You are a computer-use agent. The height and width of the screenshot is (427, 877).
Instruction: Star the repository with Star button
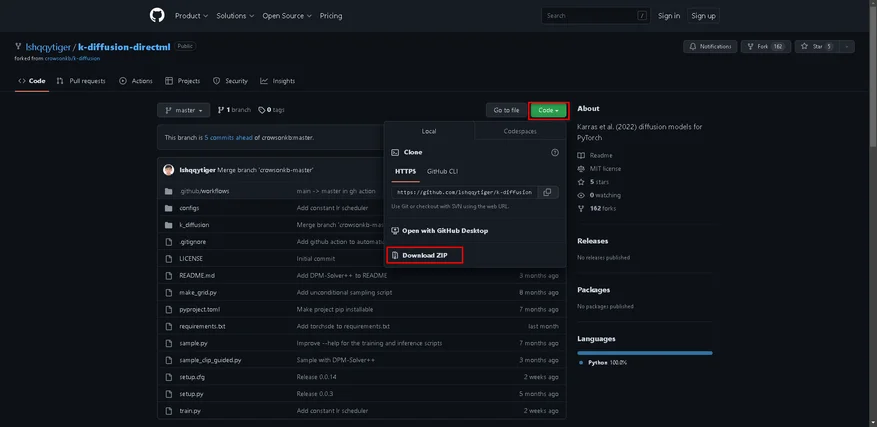[x=817, y=47]
